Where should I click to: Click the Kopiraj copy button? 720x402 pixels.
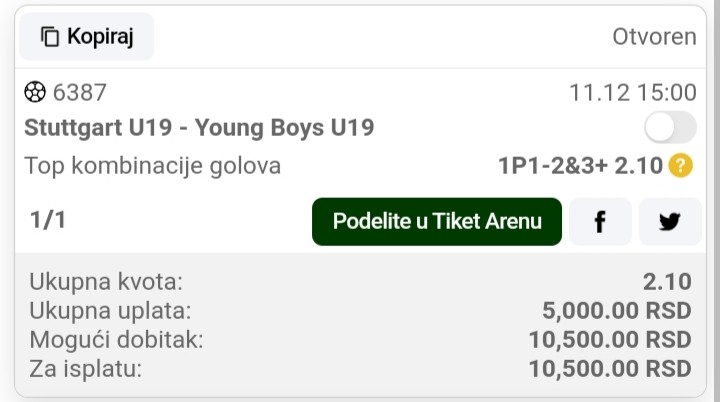point(86,36)
